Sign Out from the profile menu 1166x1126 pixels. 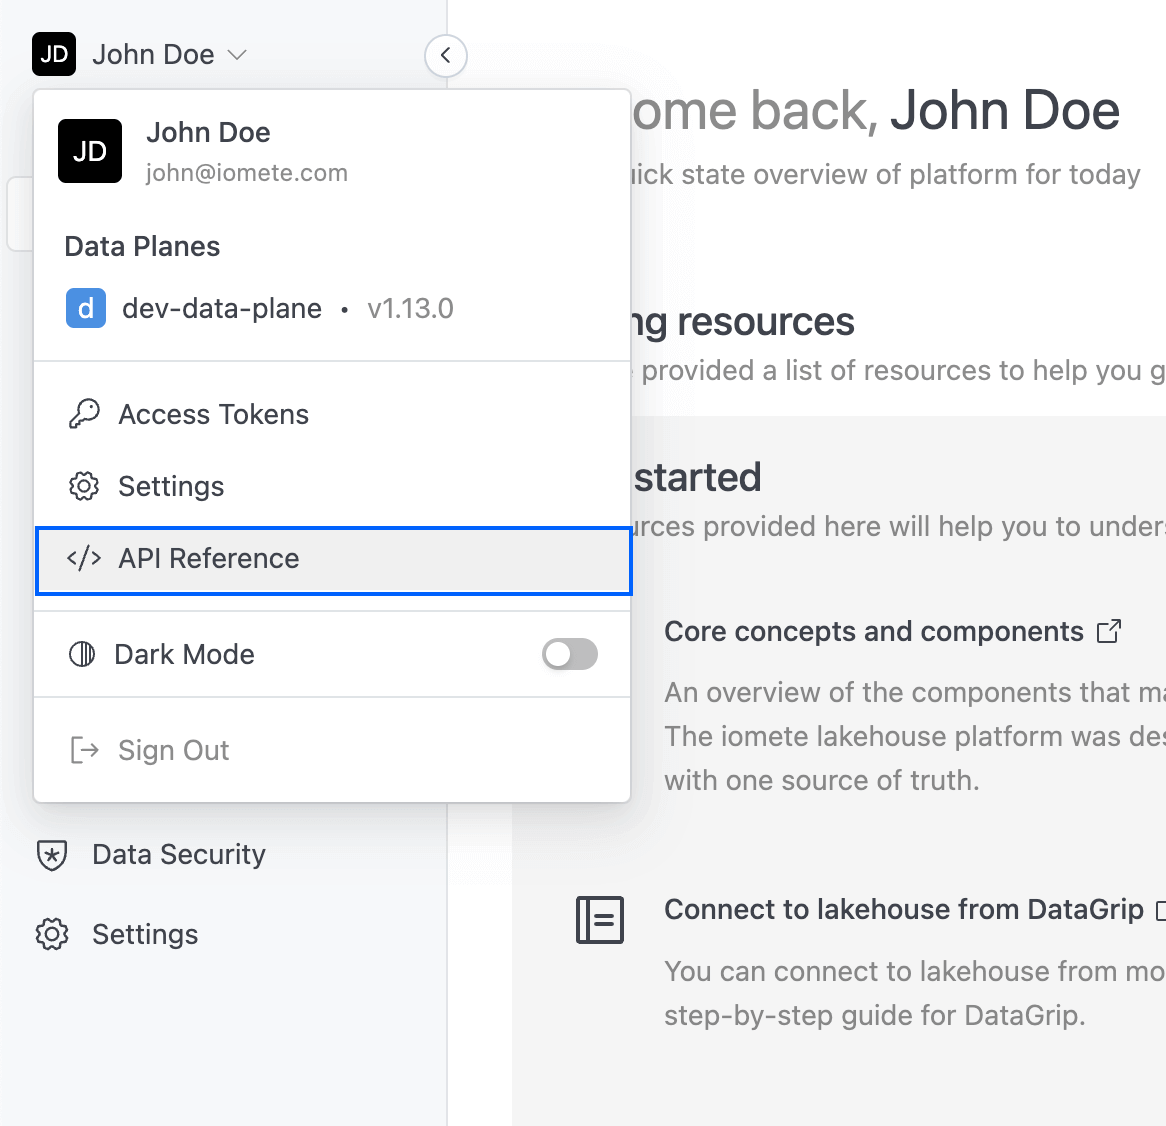[332, 750]
